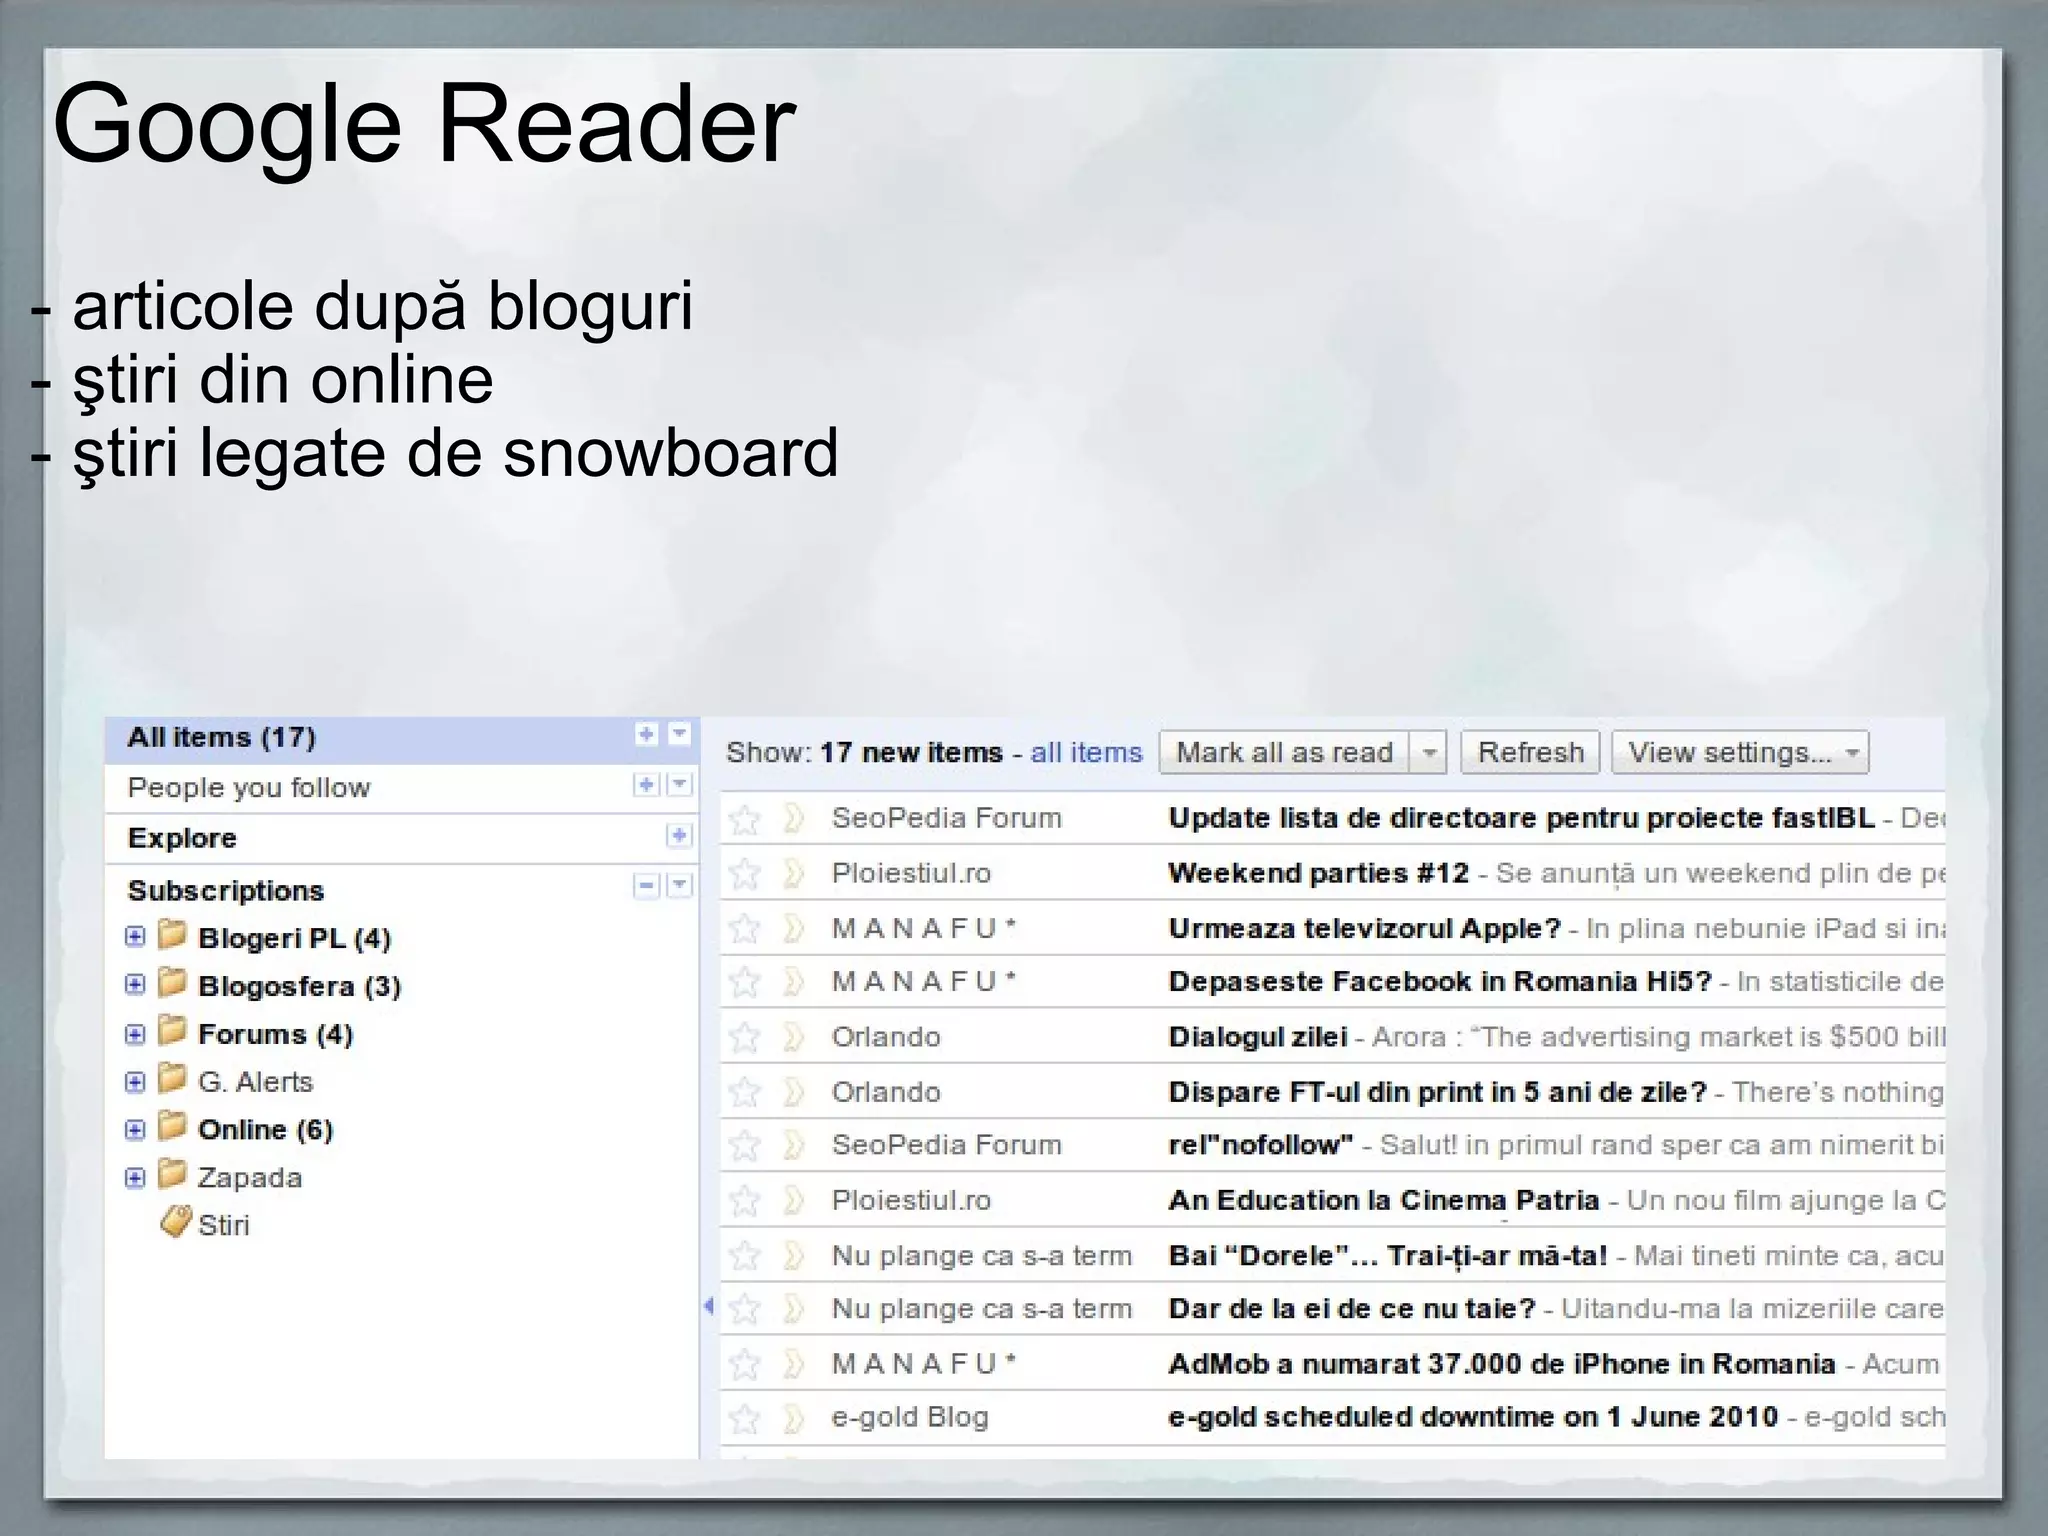Star the Dialogul zilei item
The width and height of the screenshot is (2048, 1536).
click(744, 1037)
